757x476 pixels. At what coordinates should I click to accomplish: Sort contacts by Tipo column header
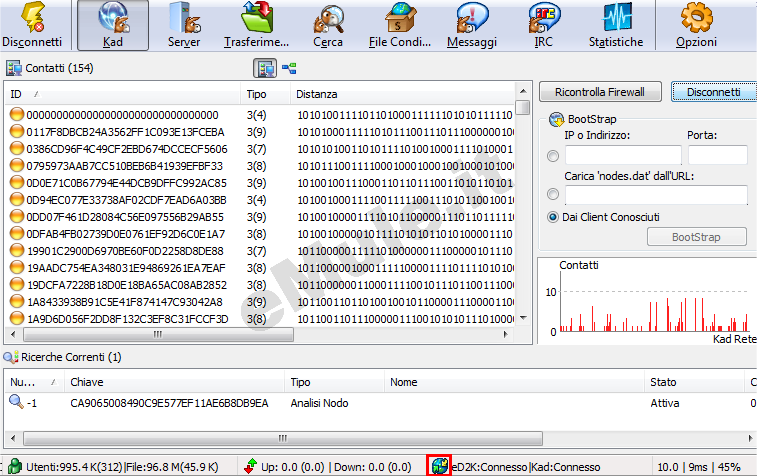tap(266, 94)
